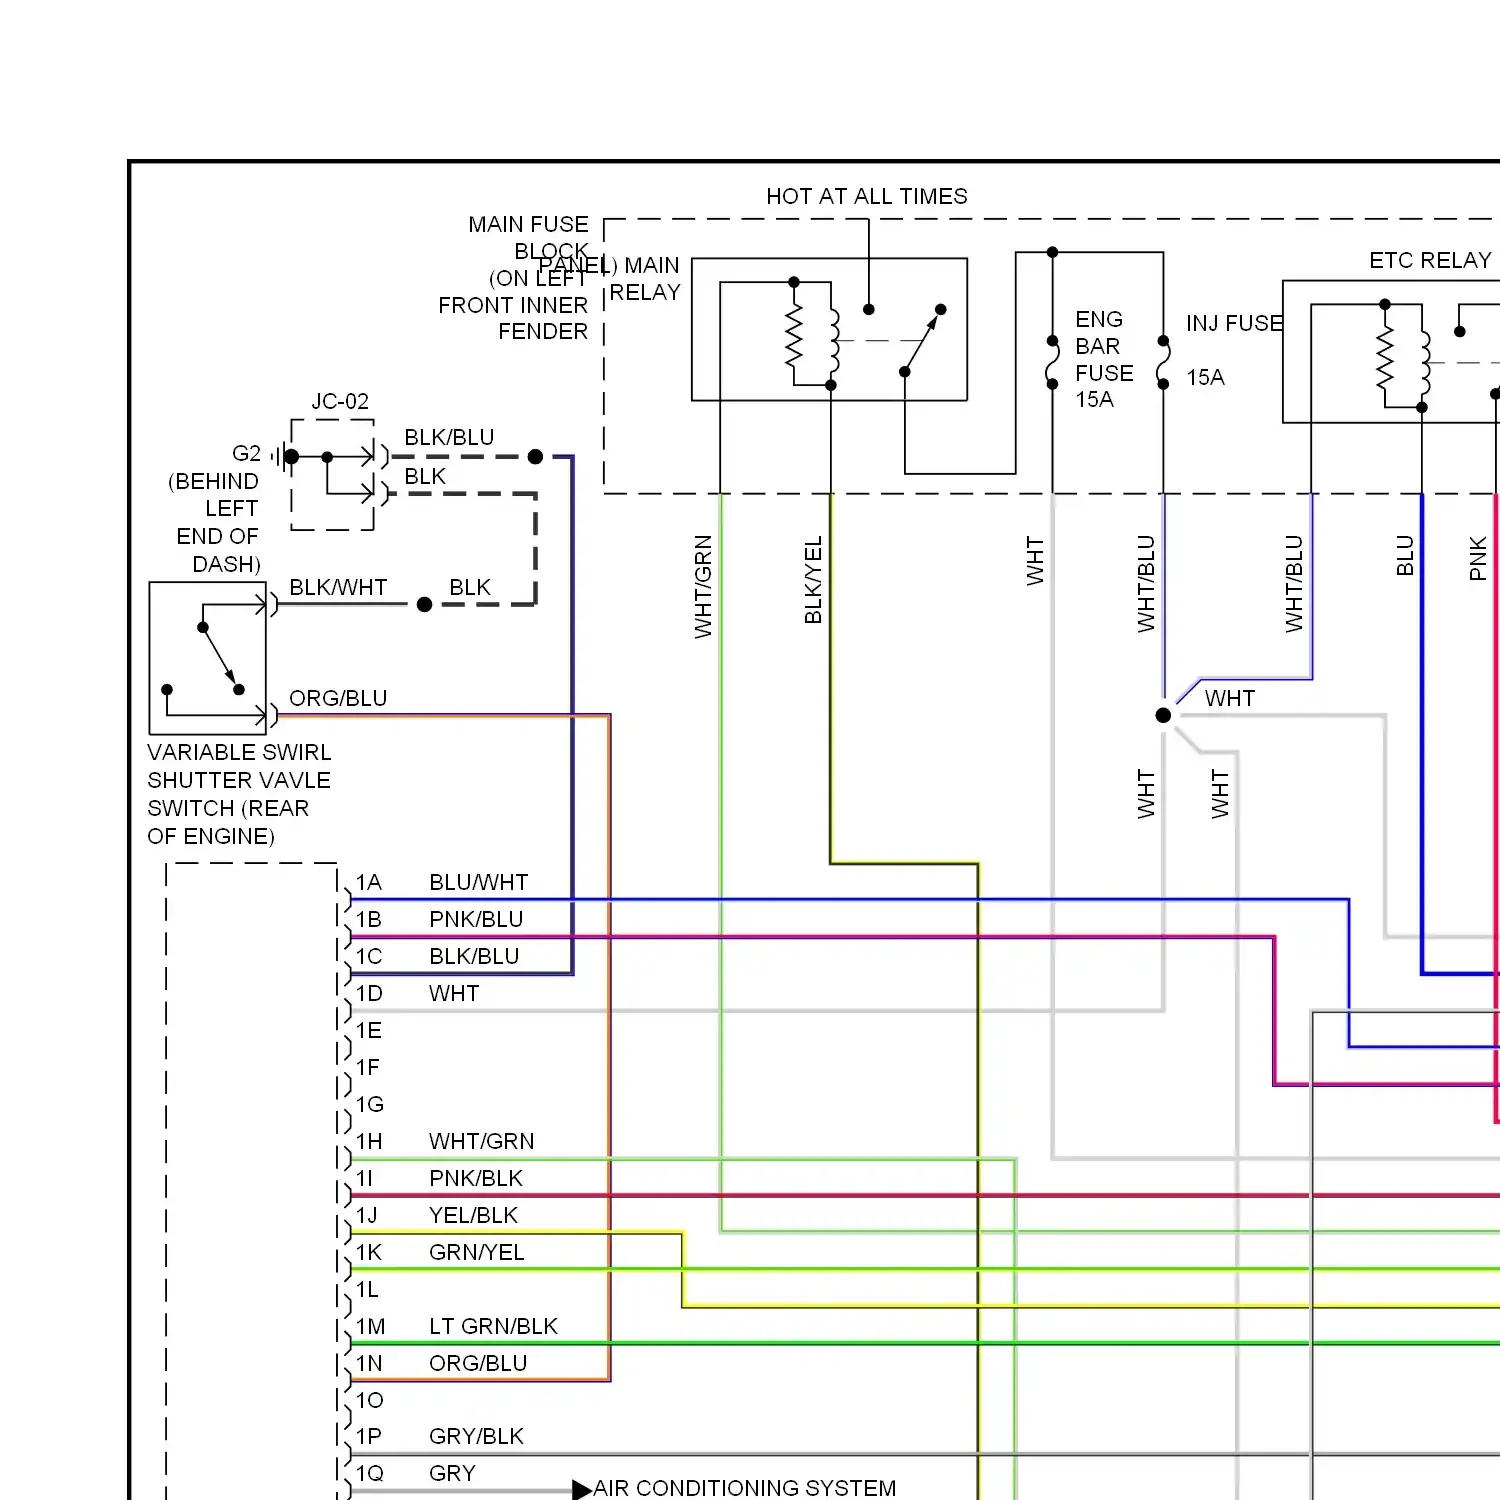This screenshot has height=1500, width=1500.
Task: Click the "HOT AT ALL TIMES" label
Action: coord(867,196)
